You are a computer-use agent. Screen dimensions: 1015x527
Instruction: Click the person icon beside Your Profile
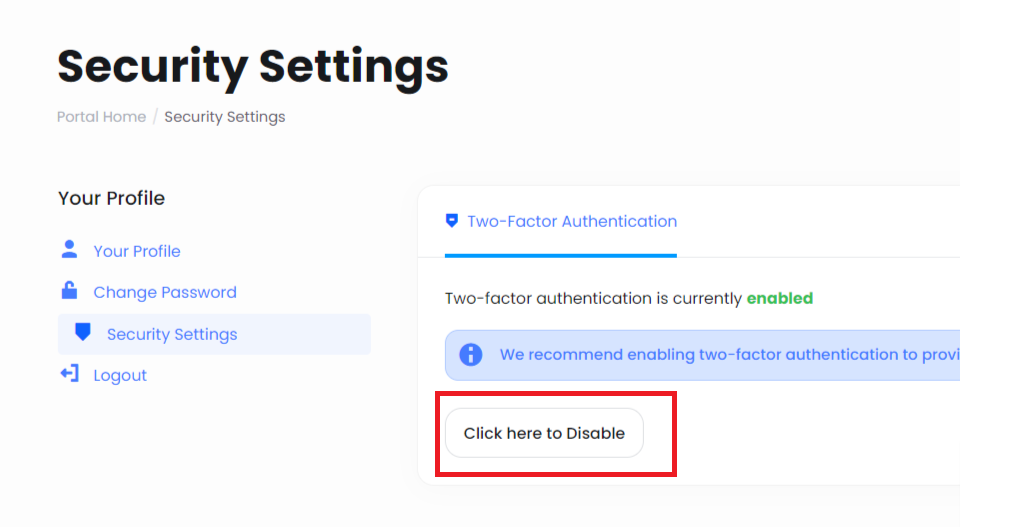(x=69, y=250)
